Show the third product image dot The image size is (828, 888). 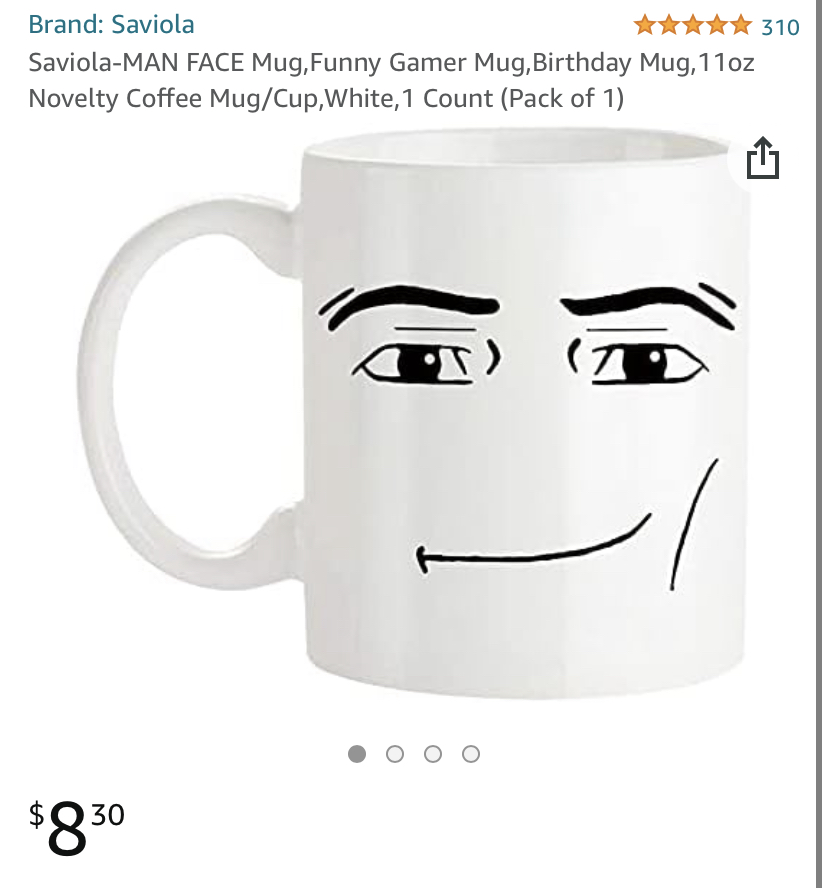pyautogui.click(x=433, y=754)
